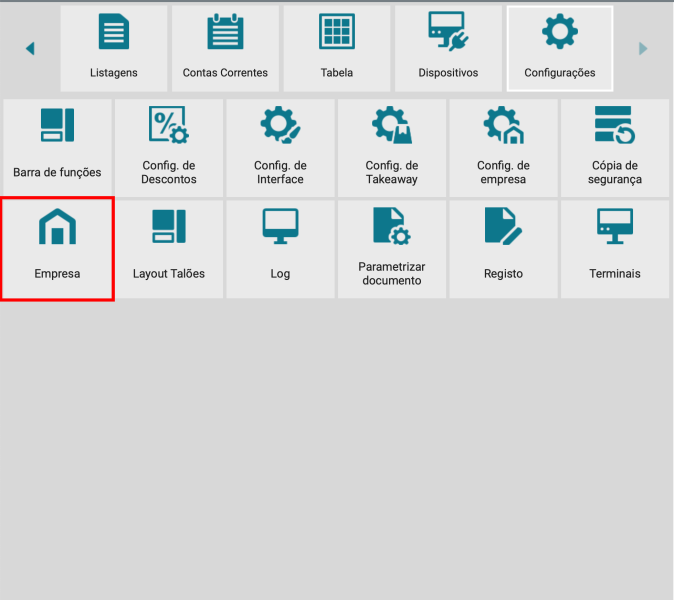Open Config. de Descontos
674x600 pixels.
point(169,148)
